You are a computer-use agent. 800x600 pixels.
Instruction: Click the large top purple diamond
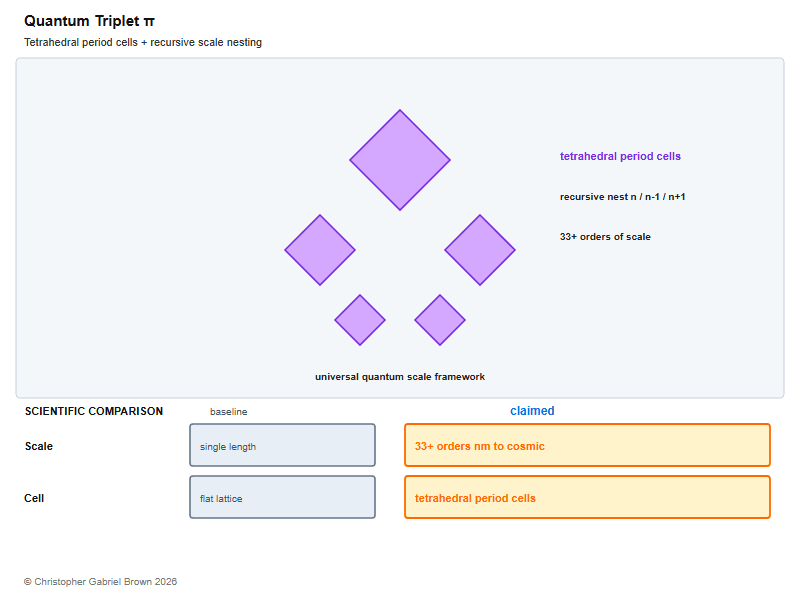(x=400, y=160)
